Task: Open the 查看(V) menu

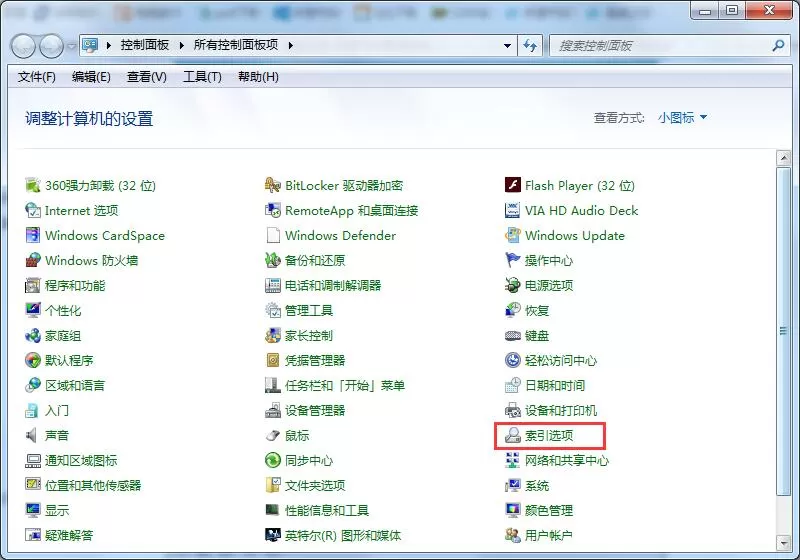Action: click(146, 77)
